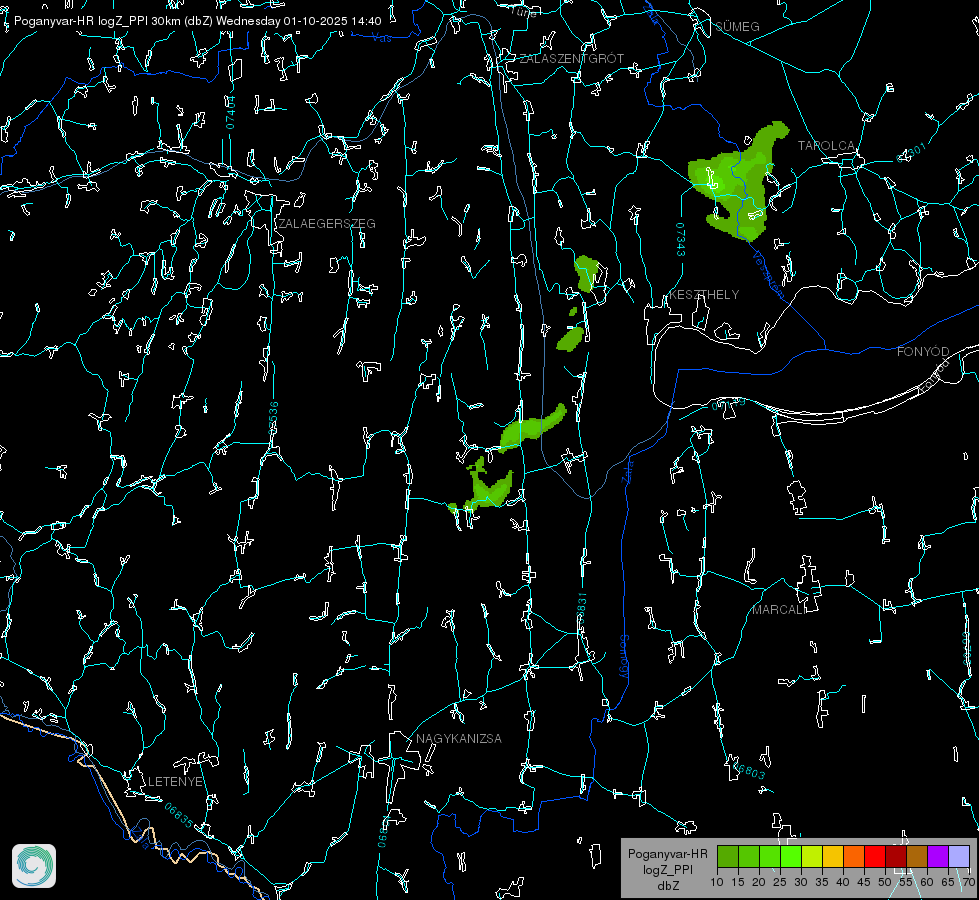Select the LETENYE town label
The image size is (979, 900).
pyautogui.click(x=175, y=781)
